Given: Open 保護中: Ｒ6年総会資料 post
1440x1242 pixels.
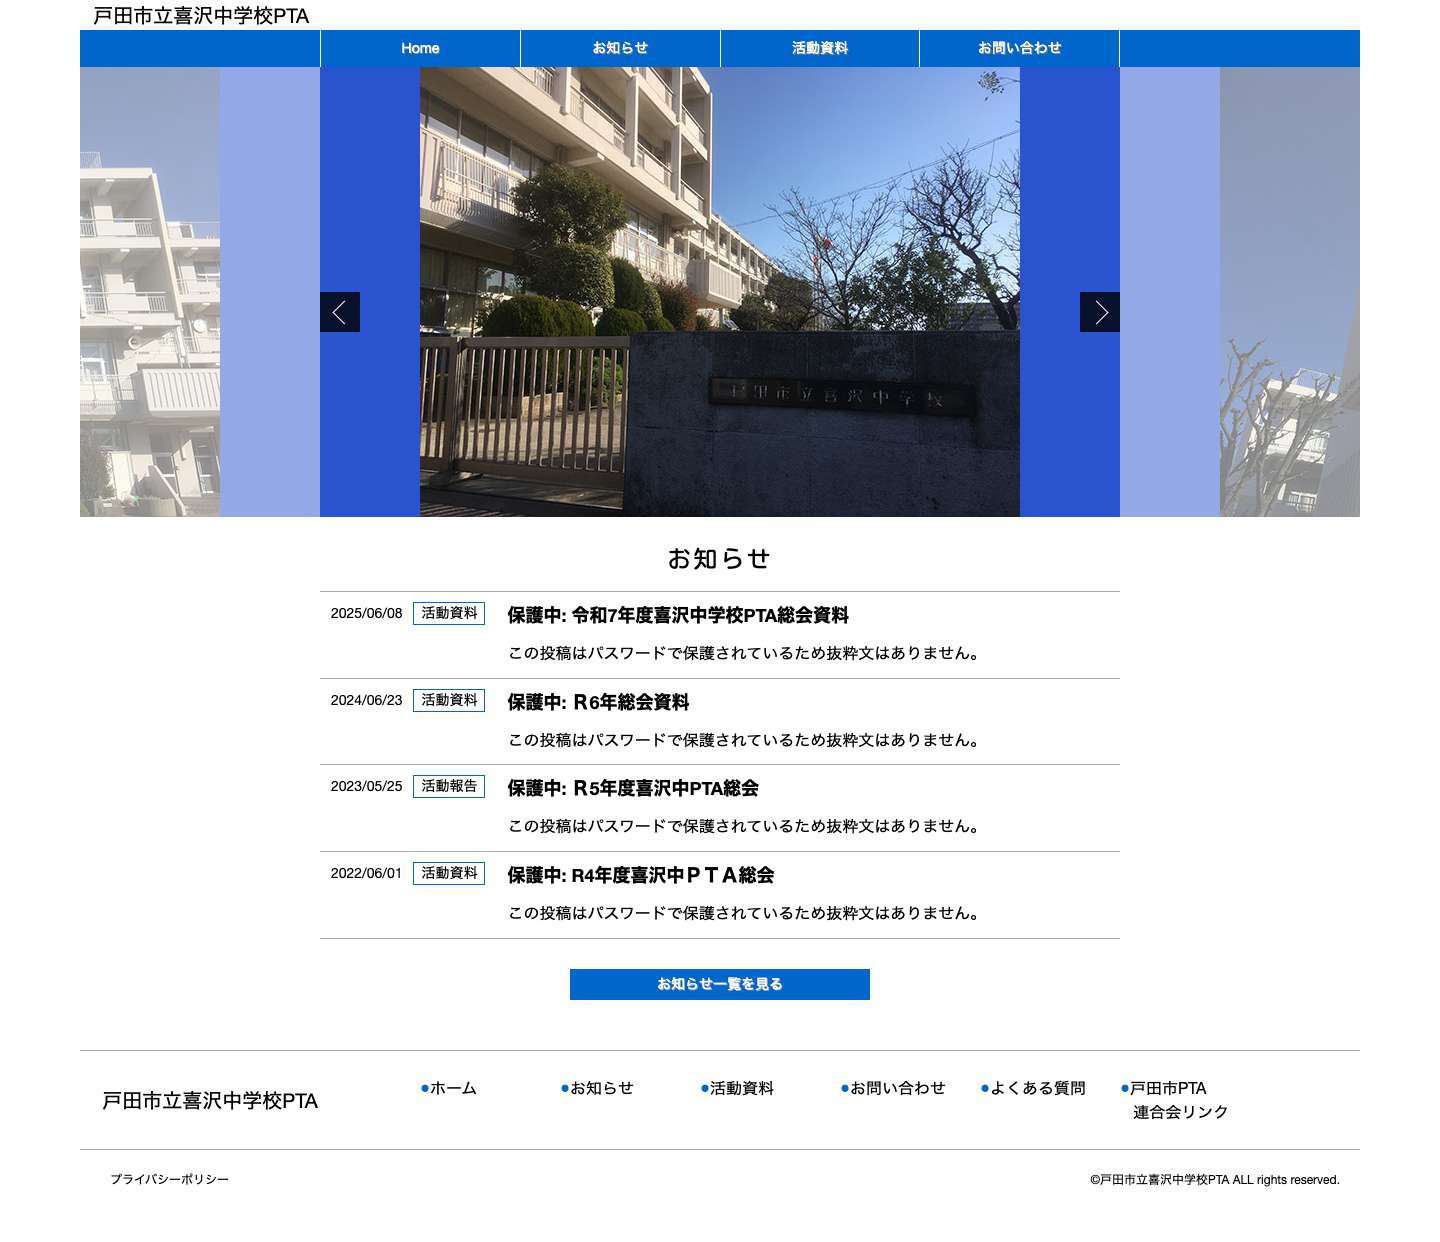Looking at the screenshot, I should click(x=598, y=703).
